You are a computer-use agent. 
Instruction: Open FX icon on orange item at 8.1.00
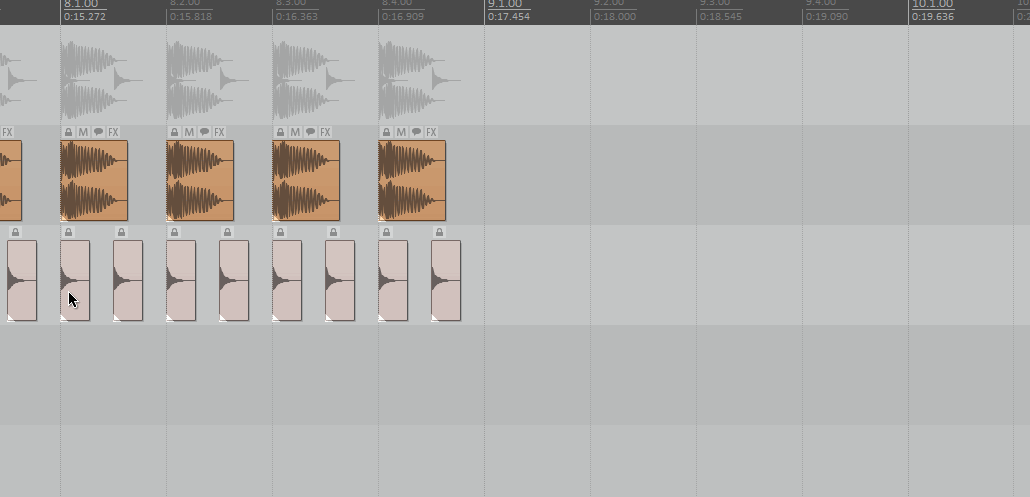113,133
